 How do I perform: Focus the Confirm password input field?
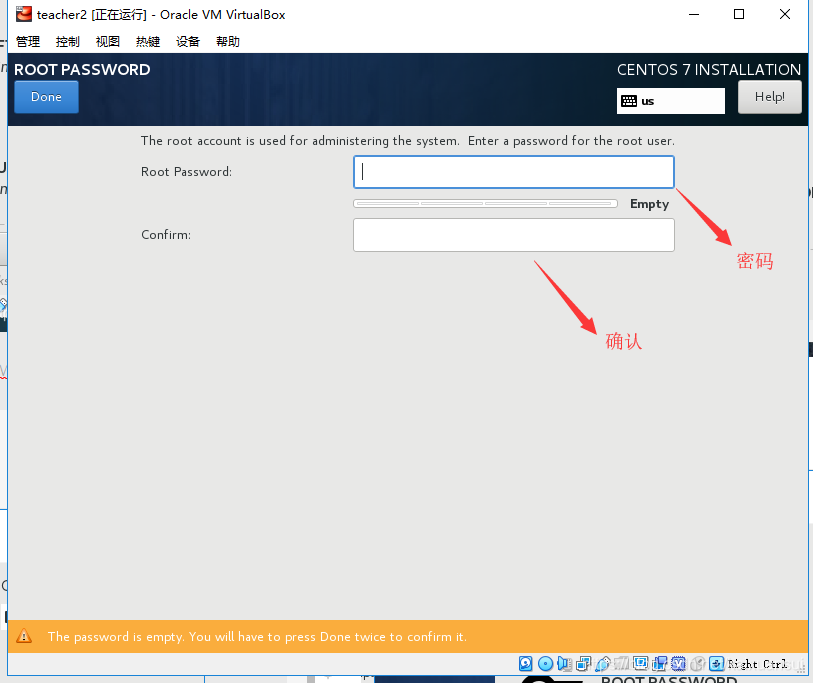(514, 235)
